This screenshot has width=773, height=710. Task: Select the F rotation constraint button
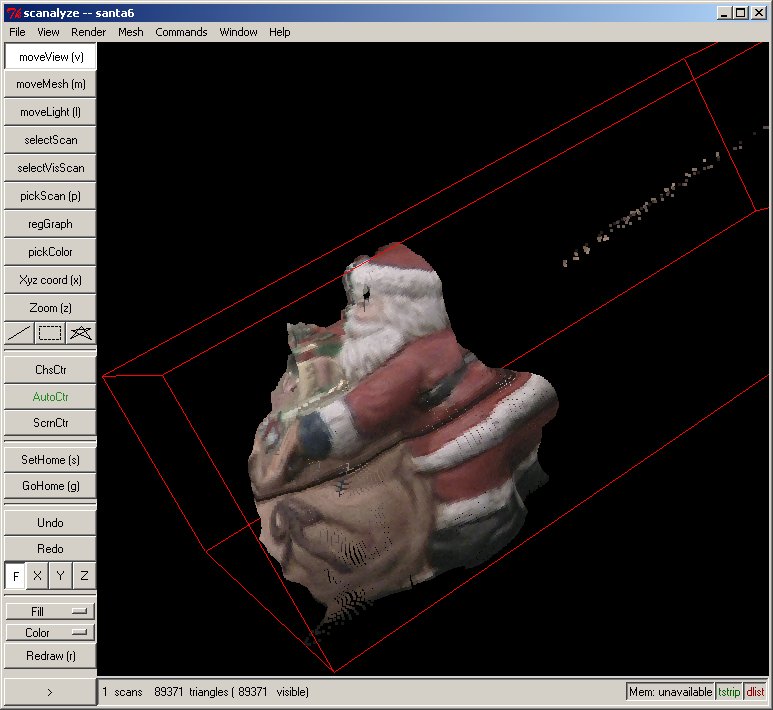16,577
